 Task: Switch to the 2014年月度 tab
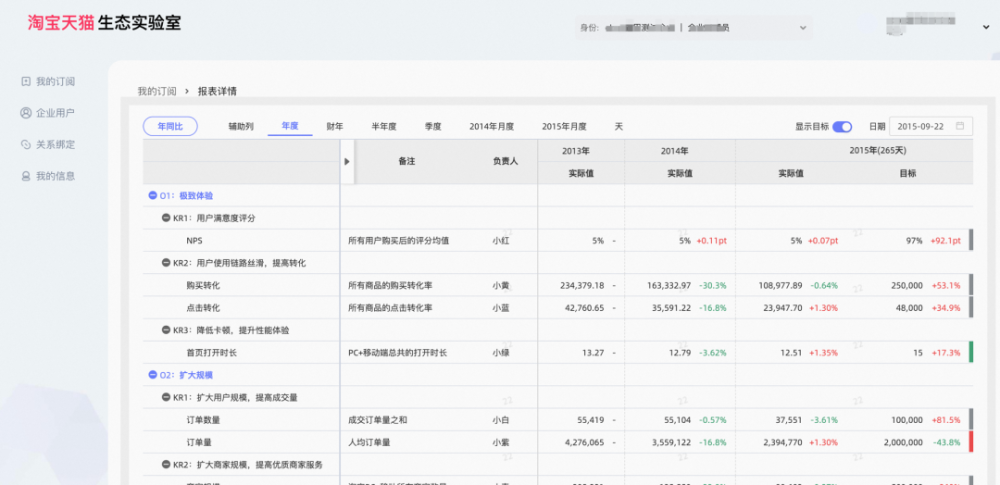click(492, 126)
